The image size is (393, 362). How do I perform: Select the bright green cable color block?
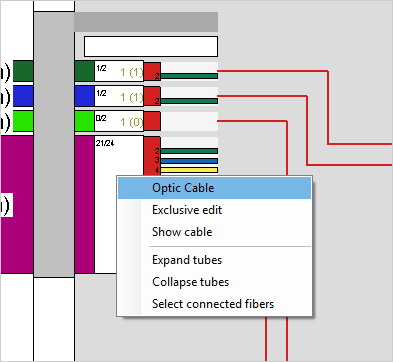click(84, 121)
